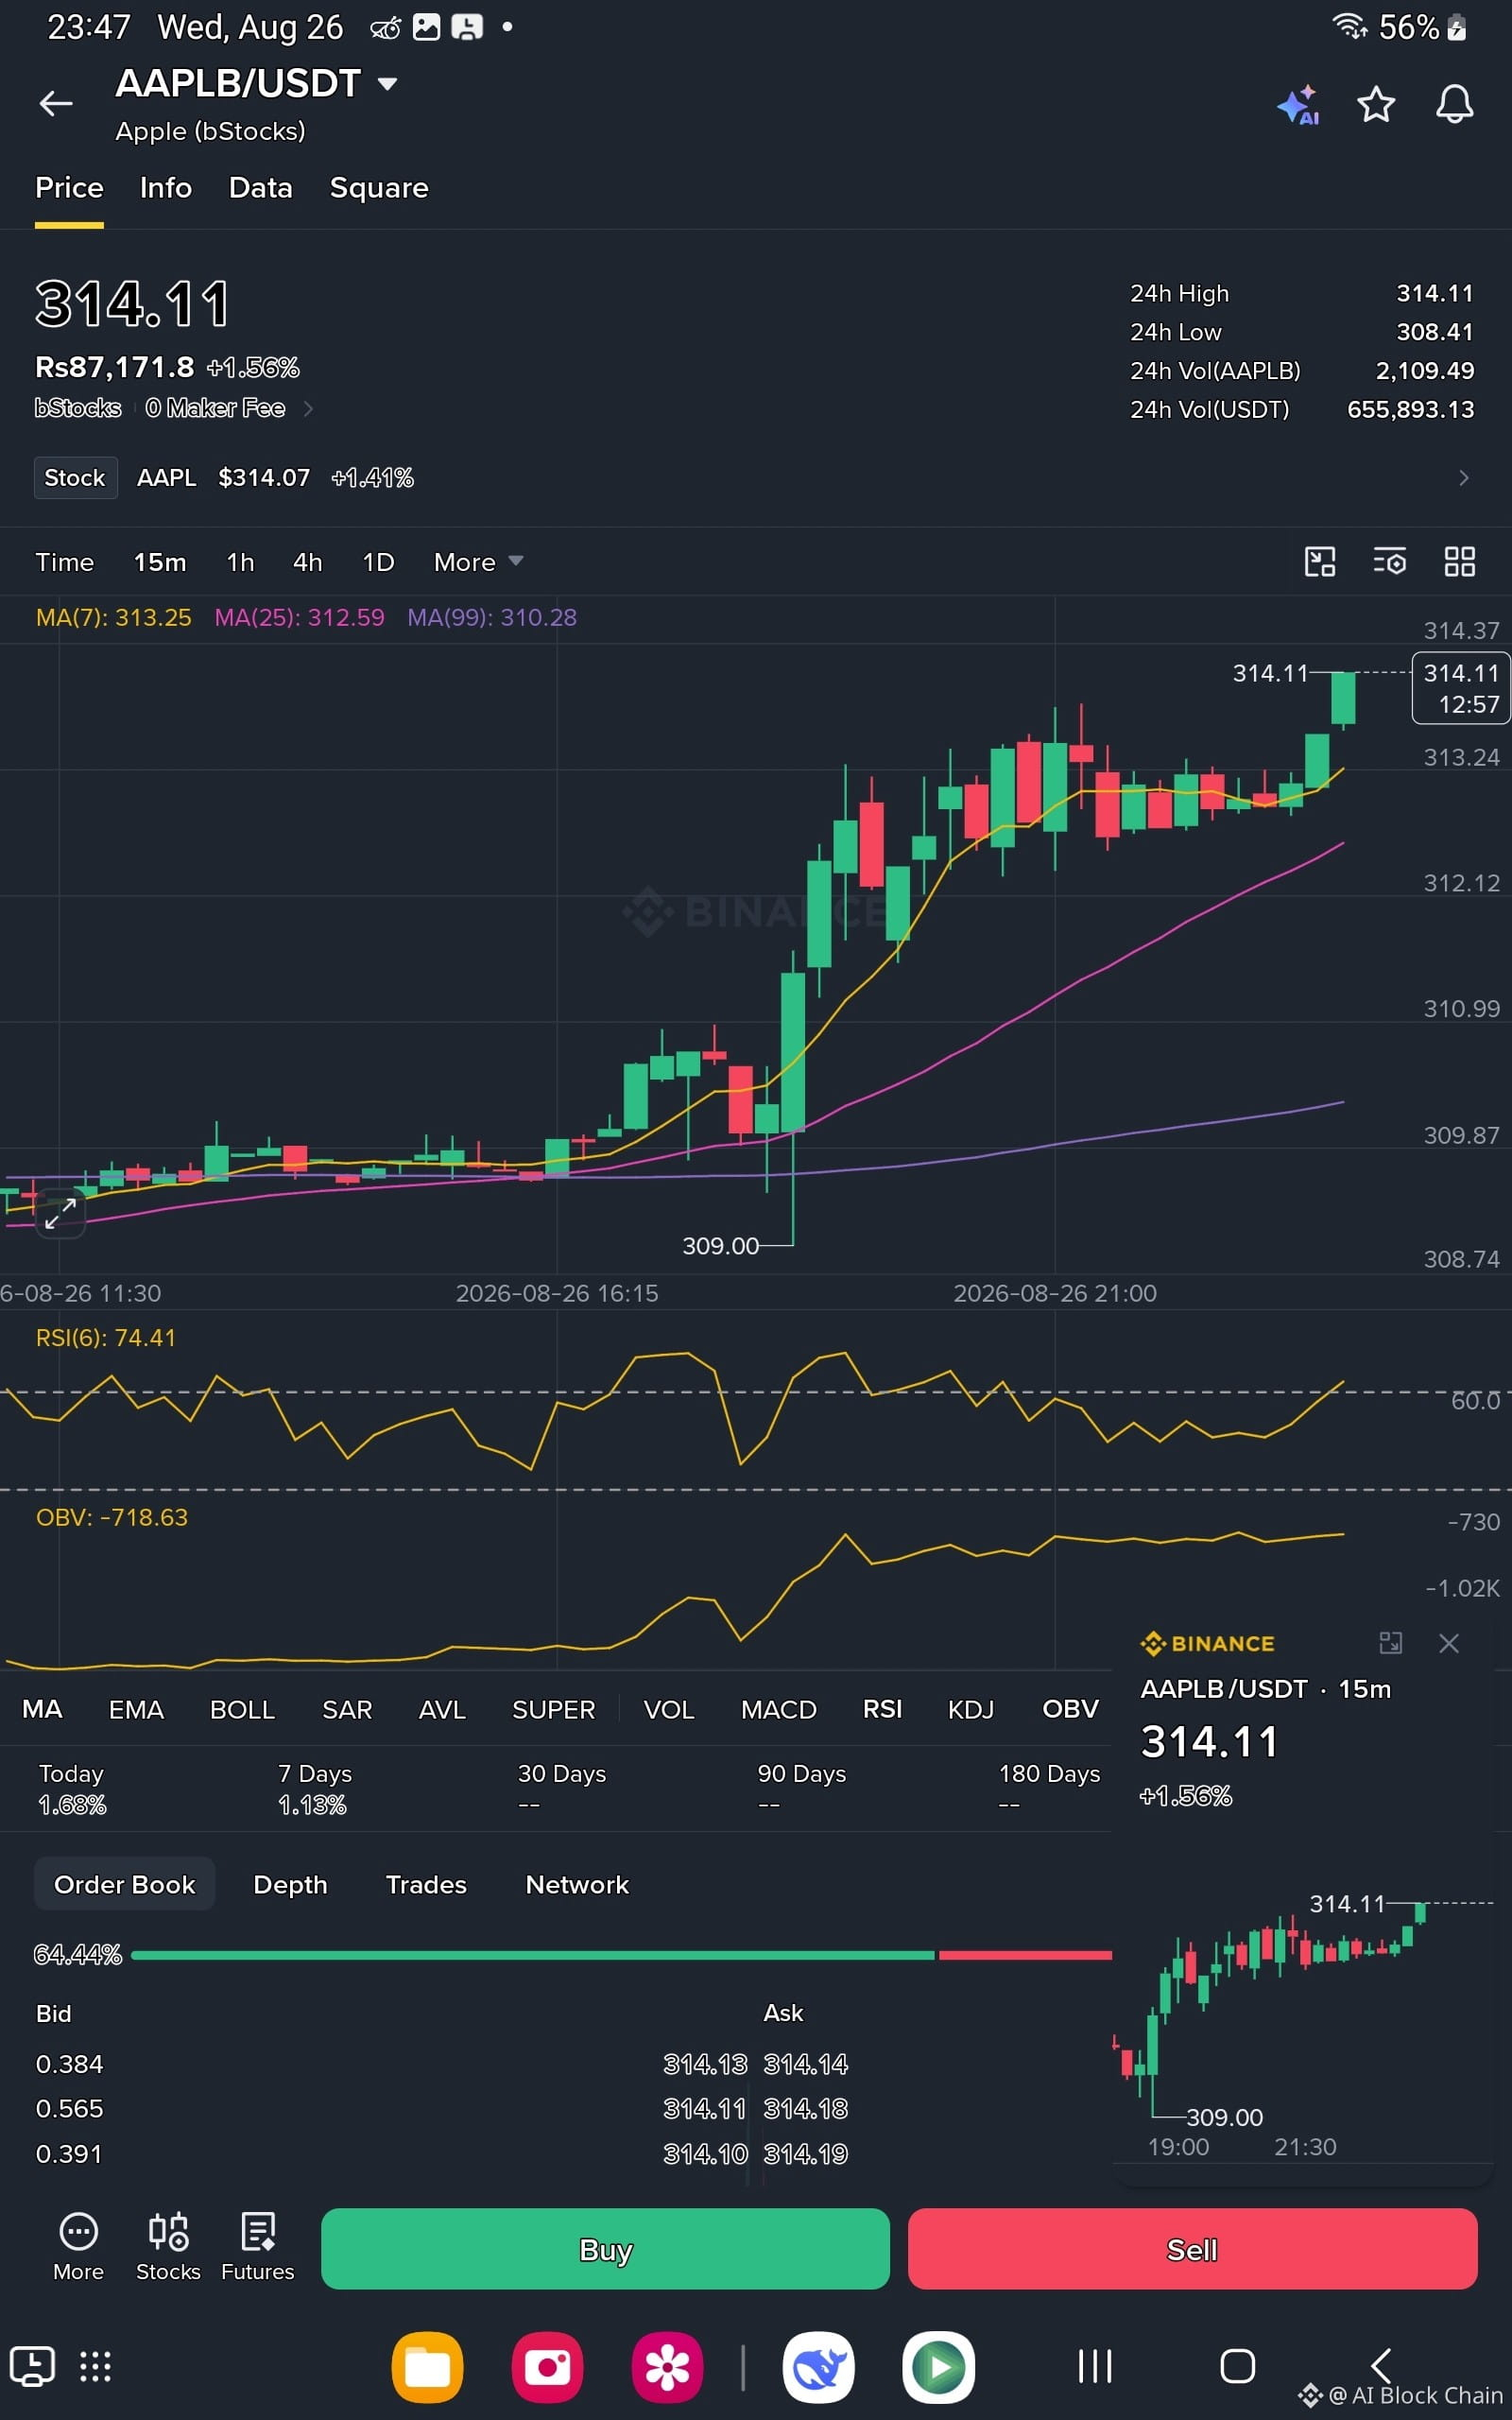The height and width of the screenshot is (2420, 1512).
Task: Toggle KDJ indicator
Action: [970, 1709]
